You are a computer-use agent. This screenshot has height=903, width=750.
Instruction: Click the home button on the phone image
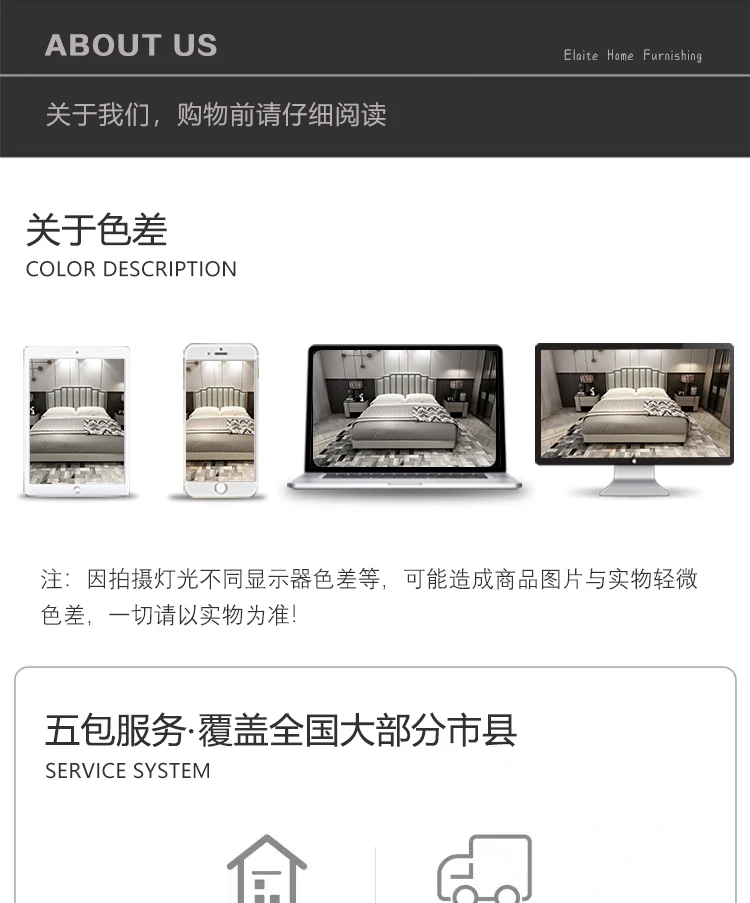pos(221,488)
